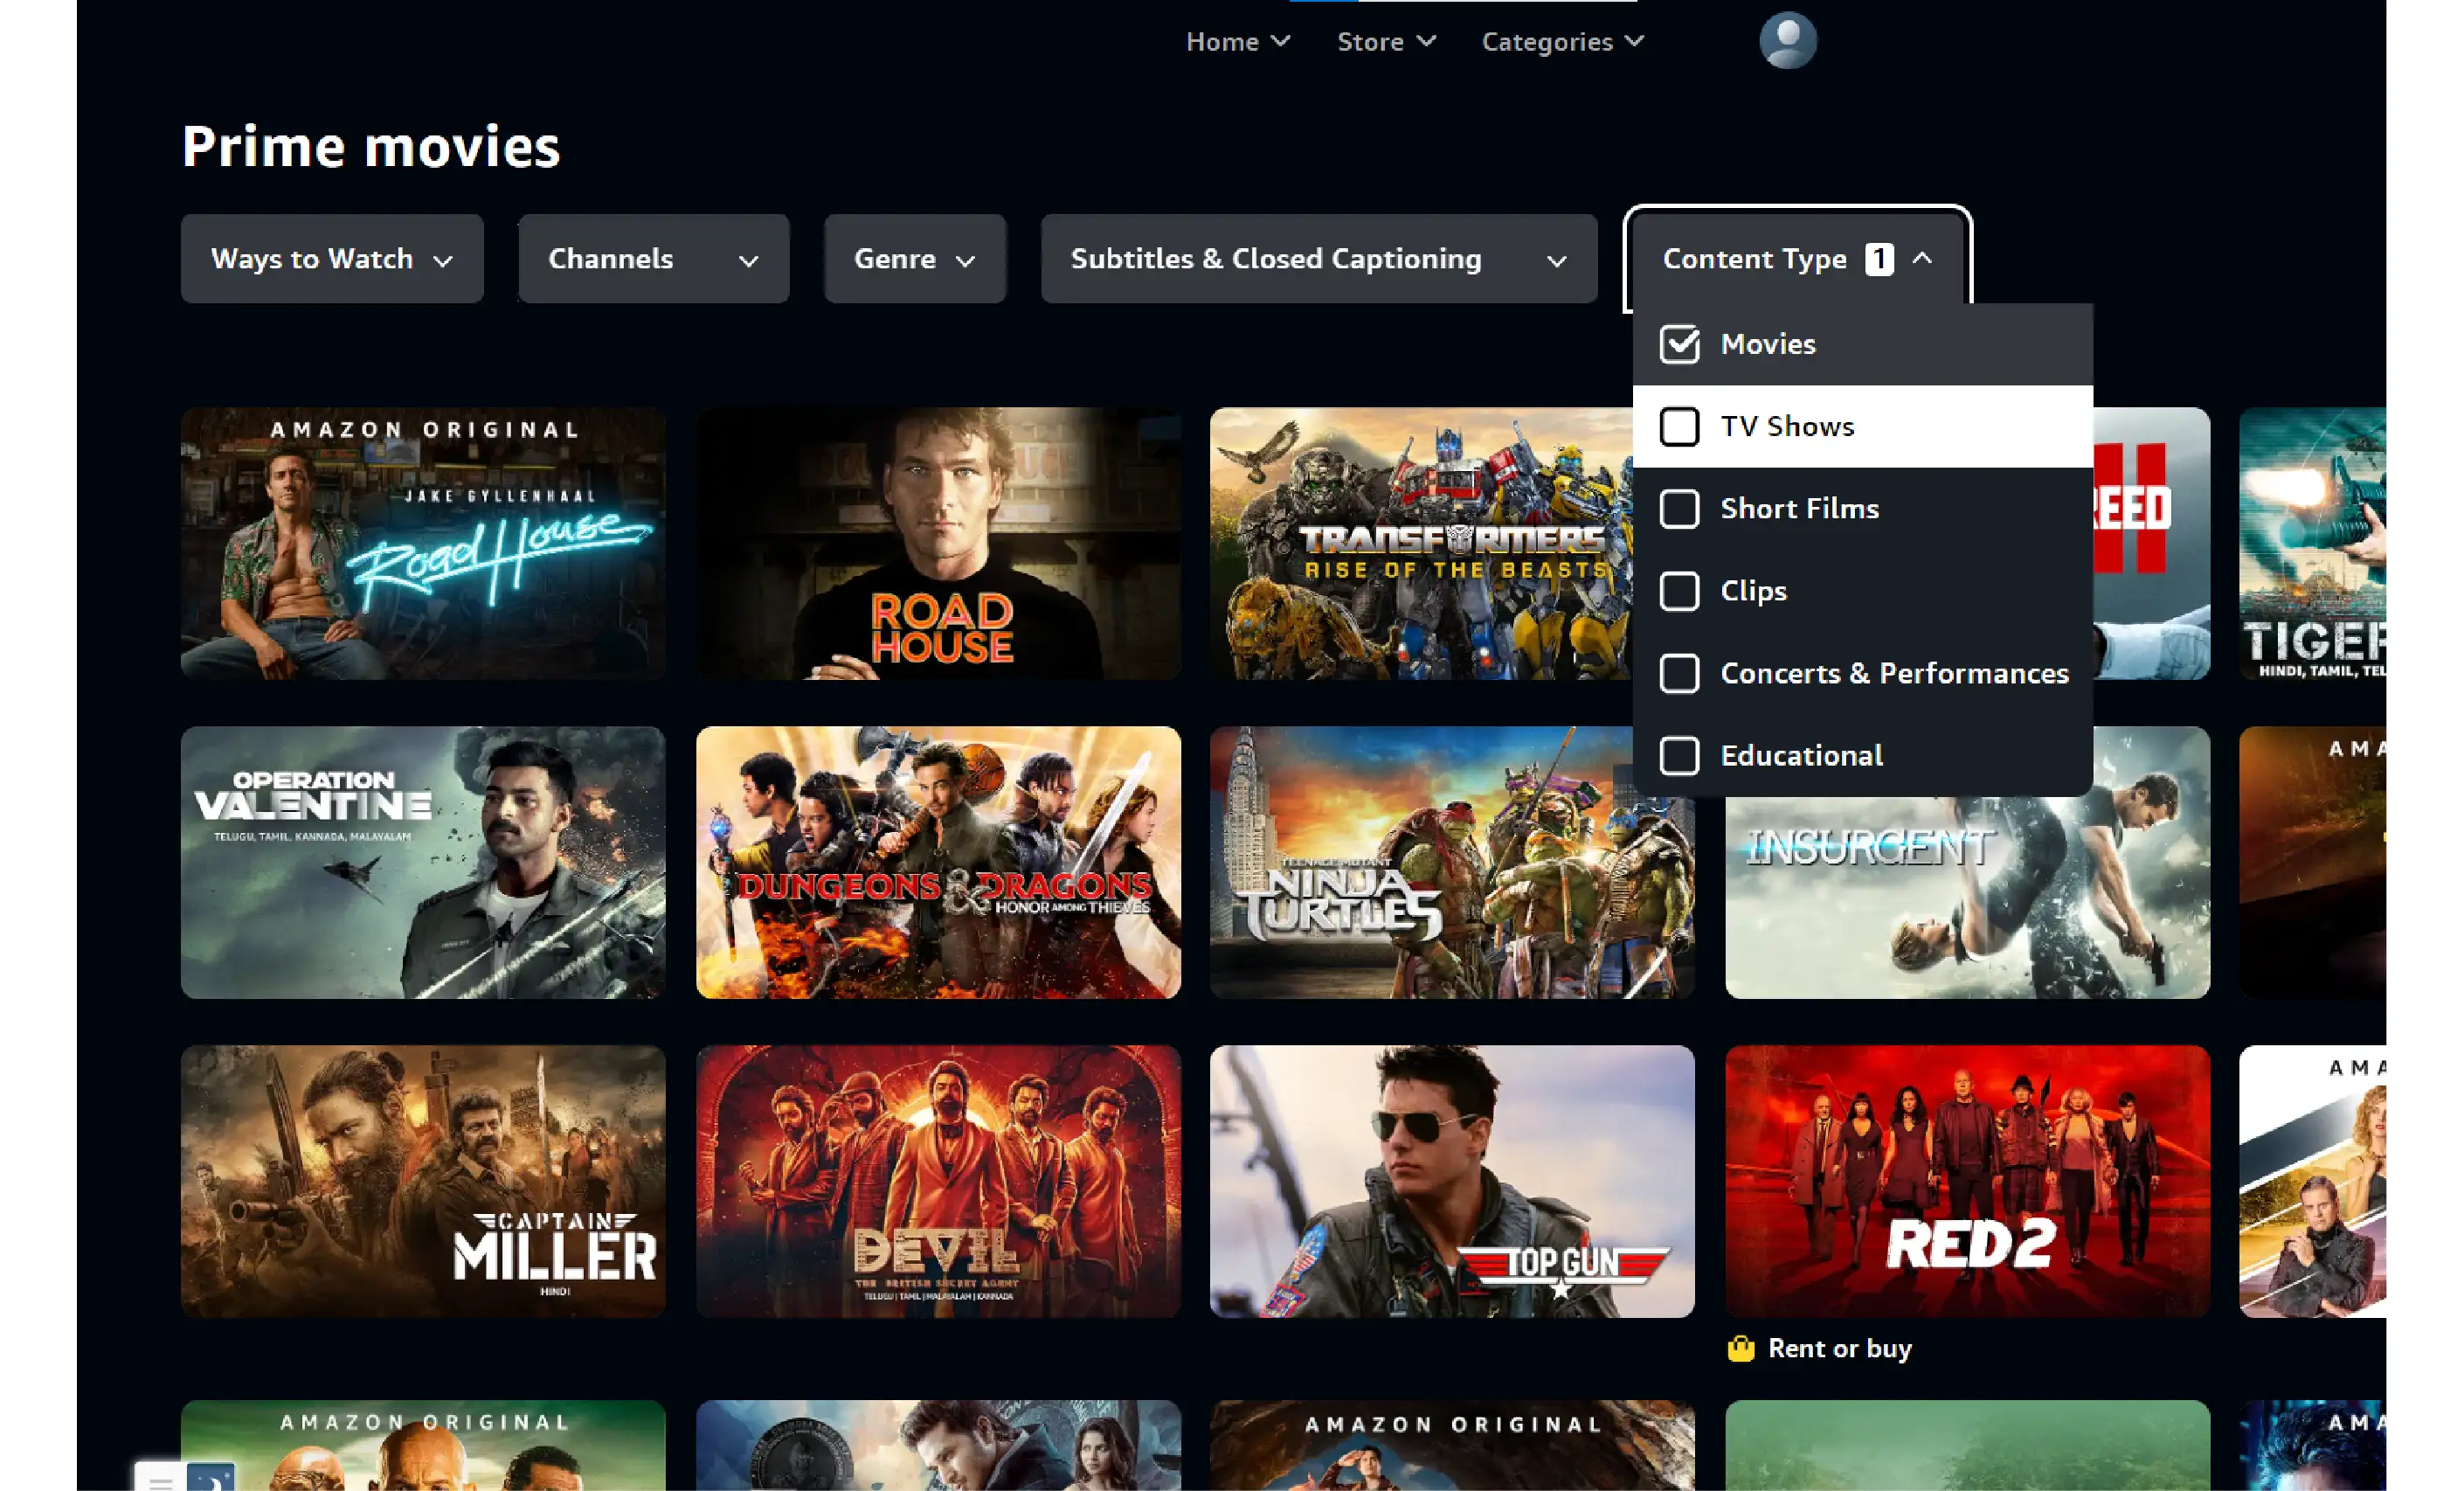Enable the TV Shows checkbox

1679,427
